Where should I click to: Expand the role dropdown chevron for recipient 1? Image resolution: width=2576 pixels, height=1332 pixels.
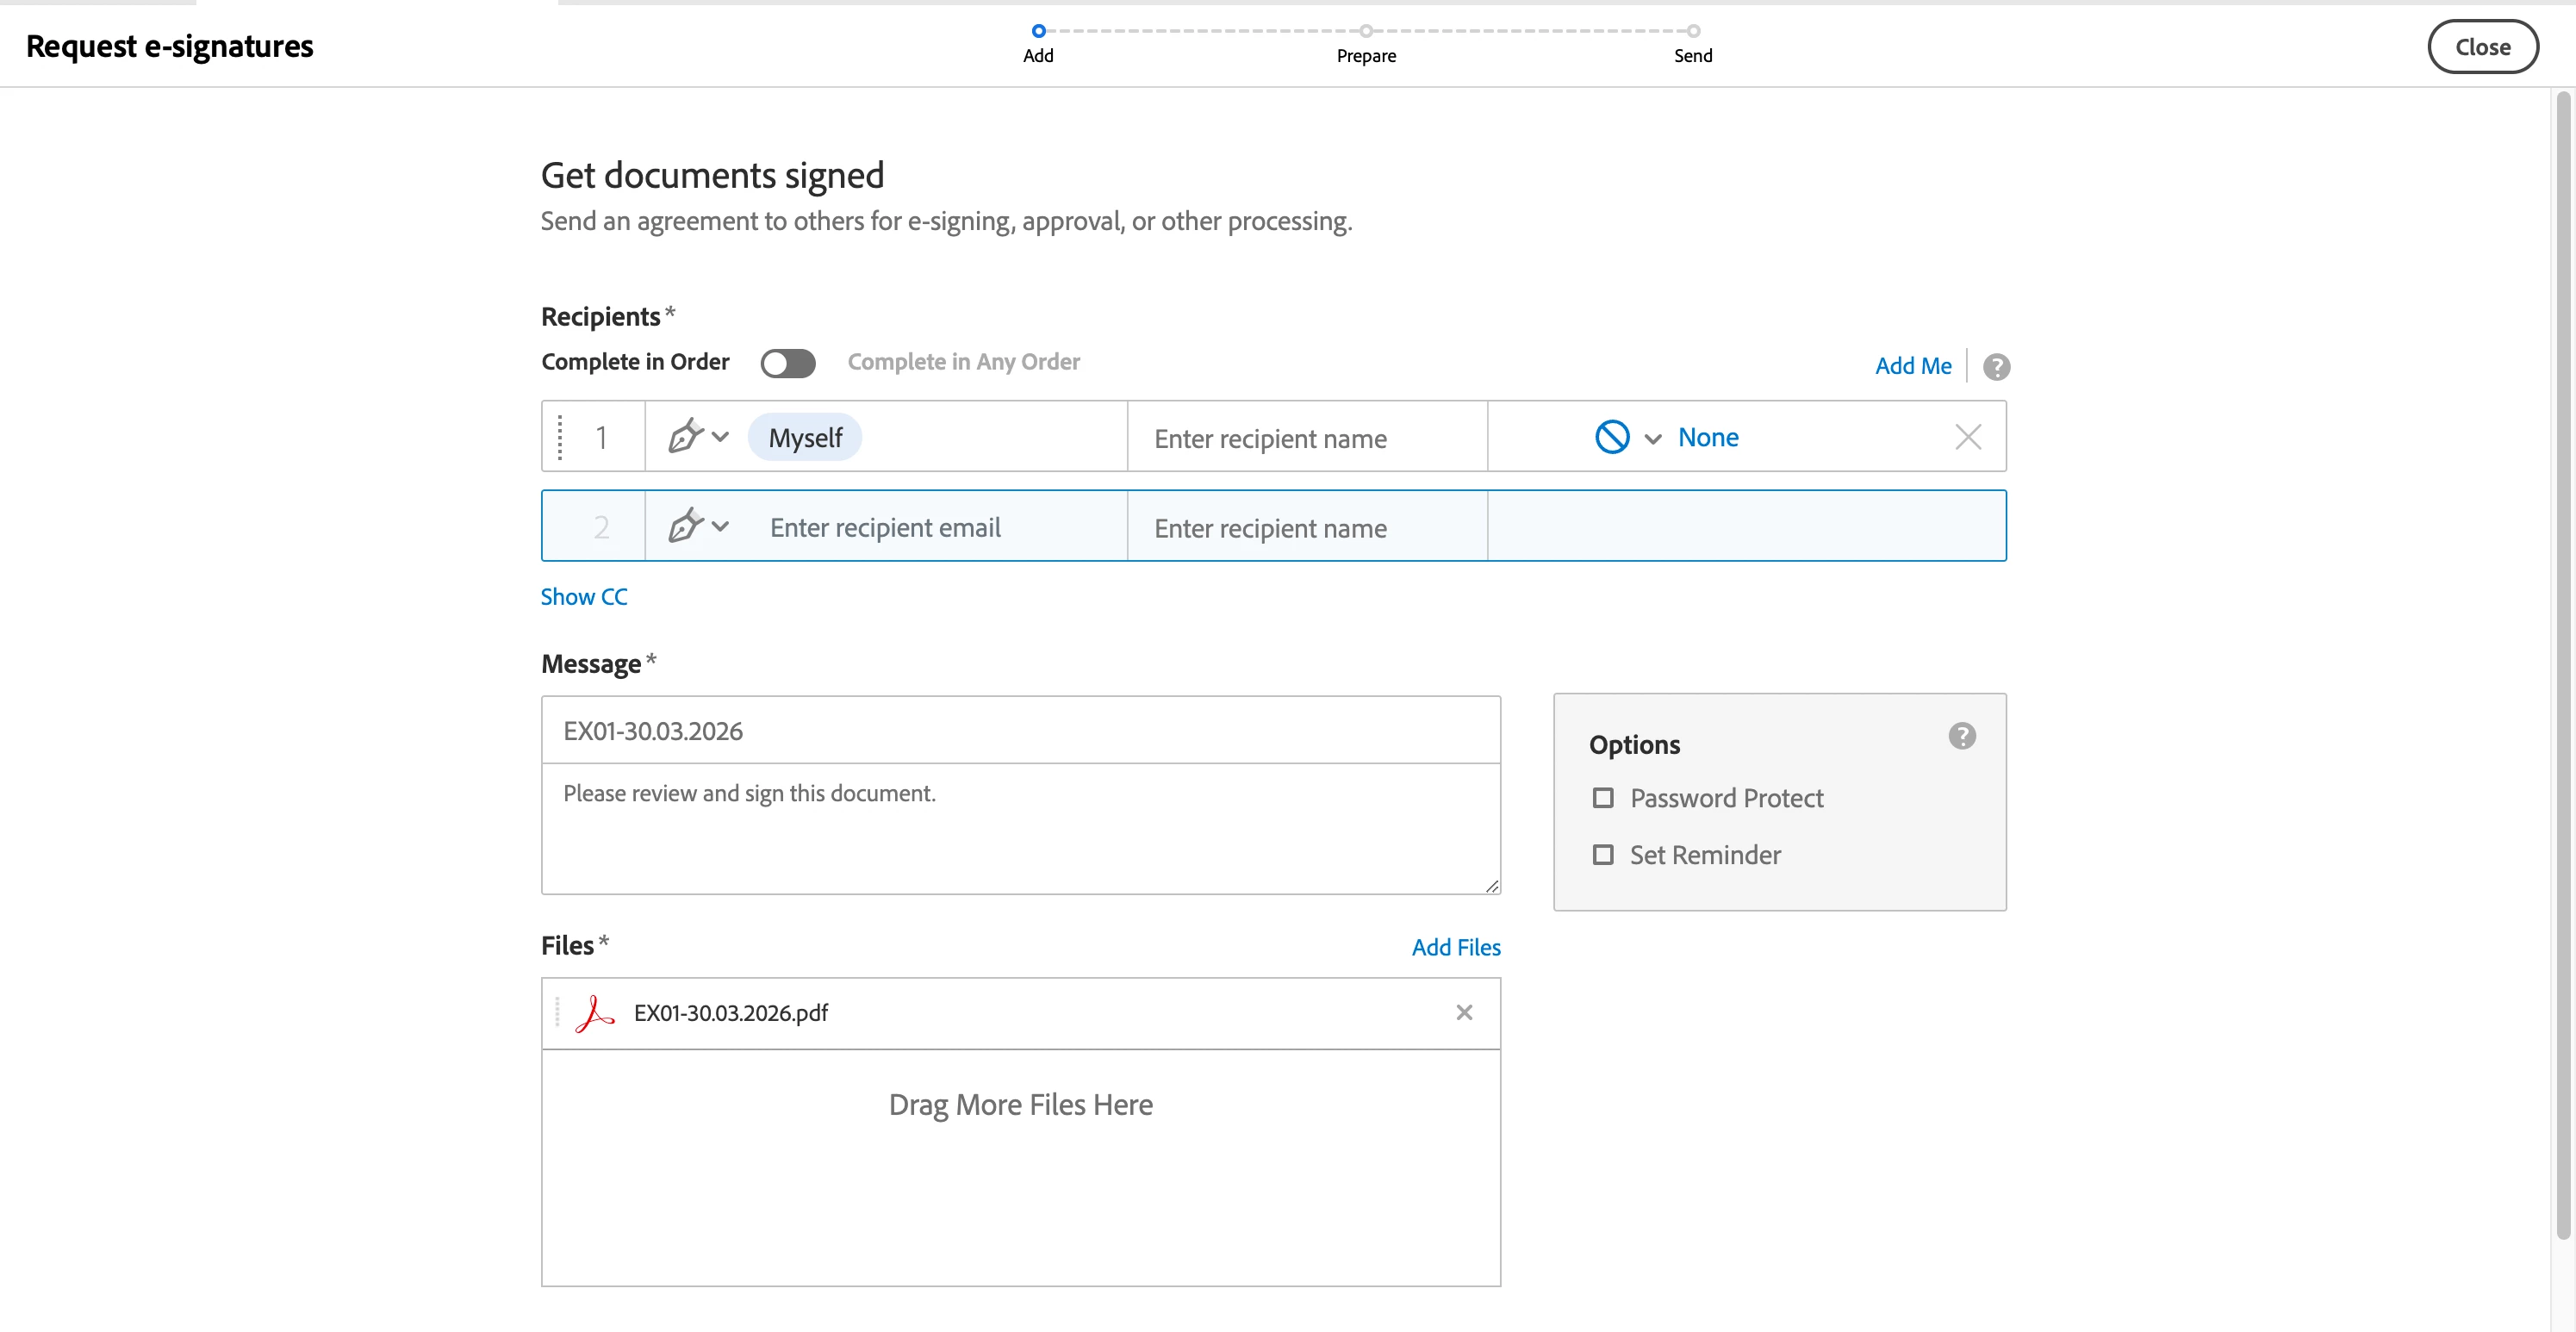point(720,437)
